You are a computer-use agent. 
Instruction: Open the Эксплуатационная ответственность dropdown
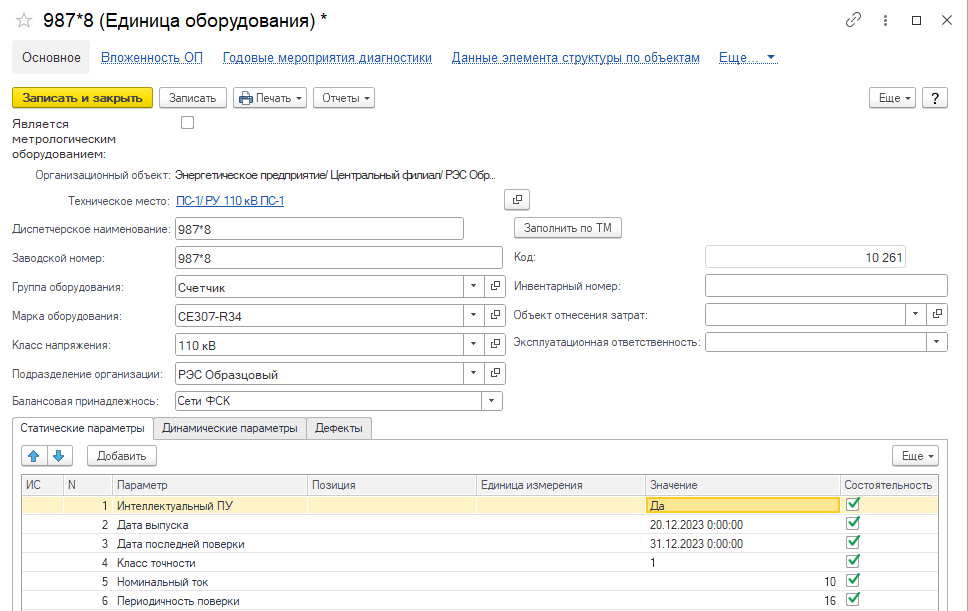[x=937, y=342]
